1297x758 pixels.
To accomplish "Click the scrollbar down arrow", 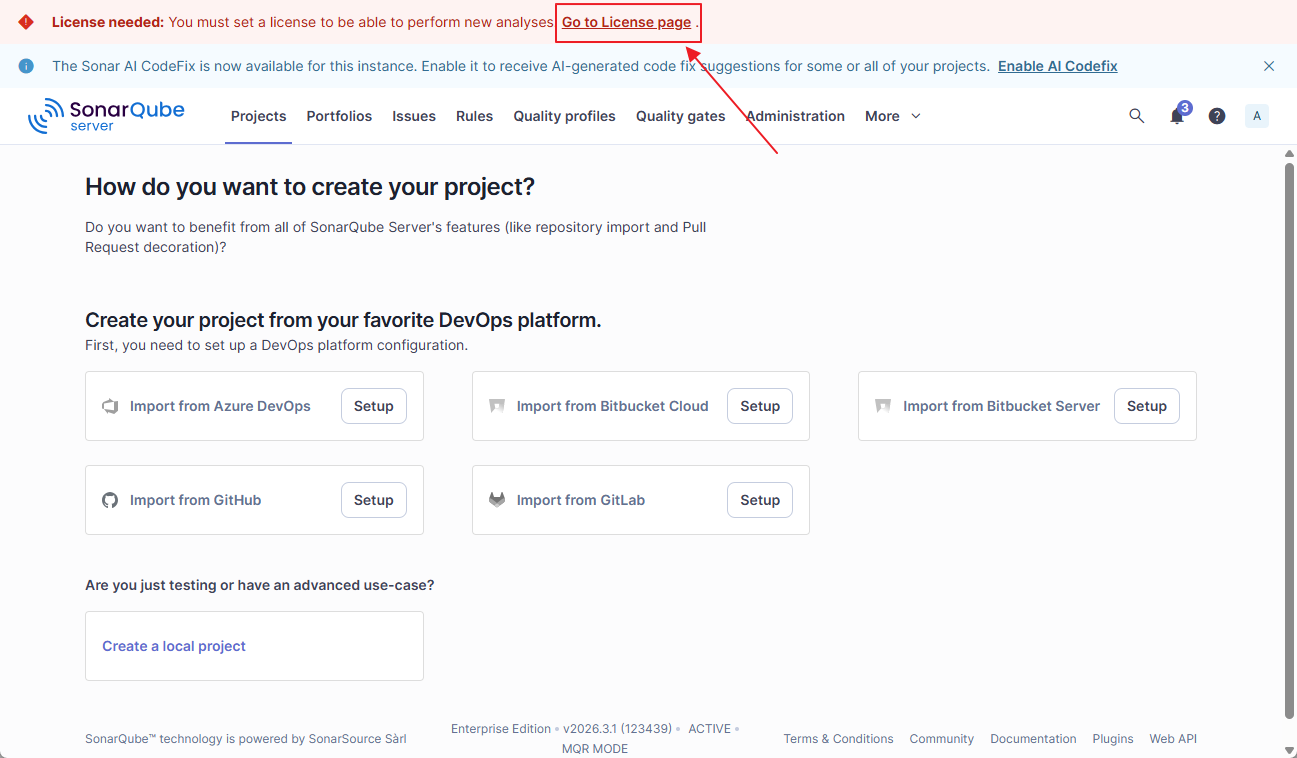I will (1289, 749).
